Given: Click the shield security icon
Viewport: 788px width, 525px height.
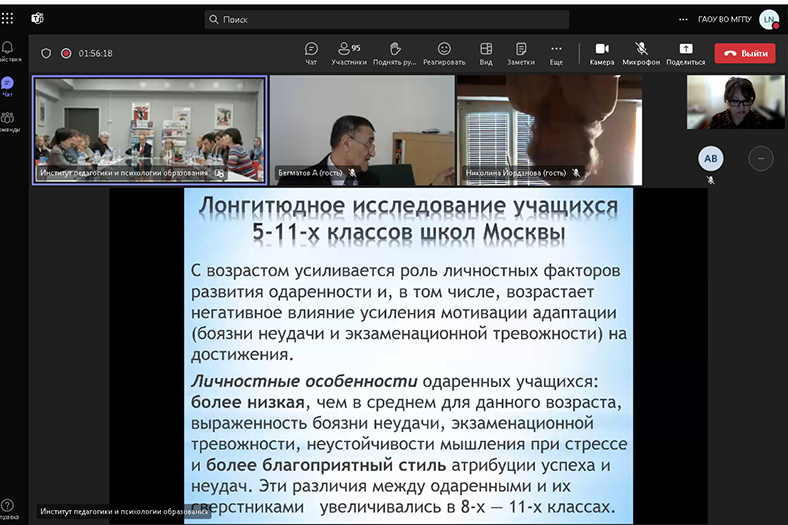Looking at the screenshot, I should coord(46,54).
